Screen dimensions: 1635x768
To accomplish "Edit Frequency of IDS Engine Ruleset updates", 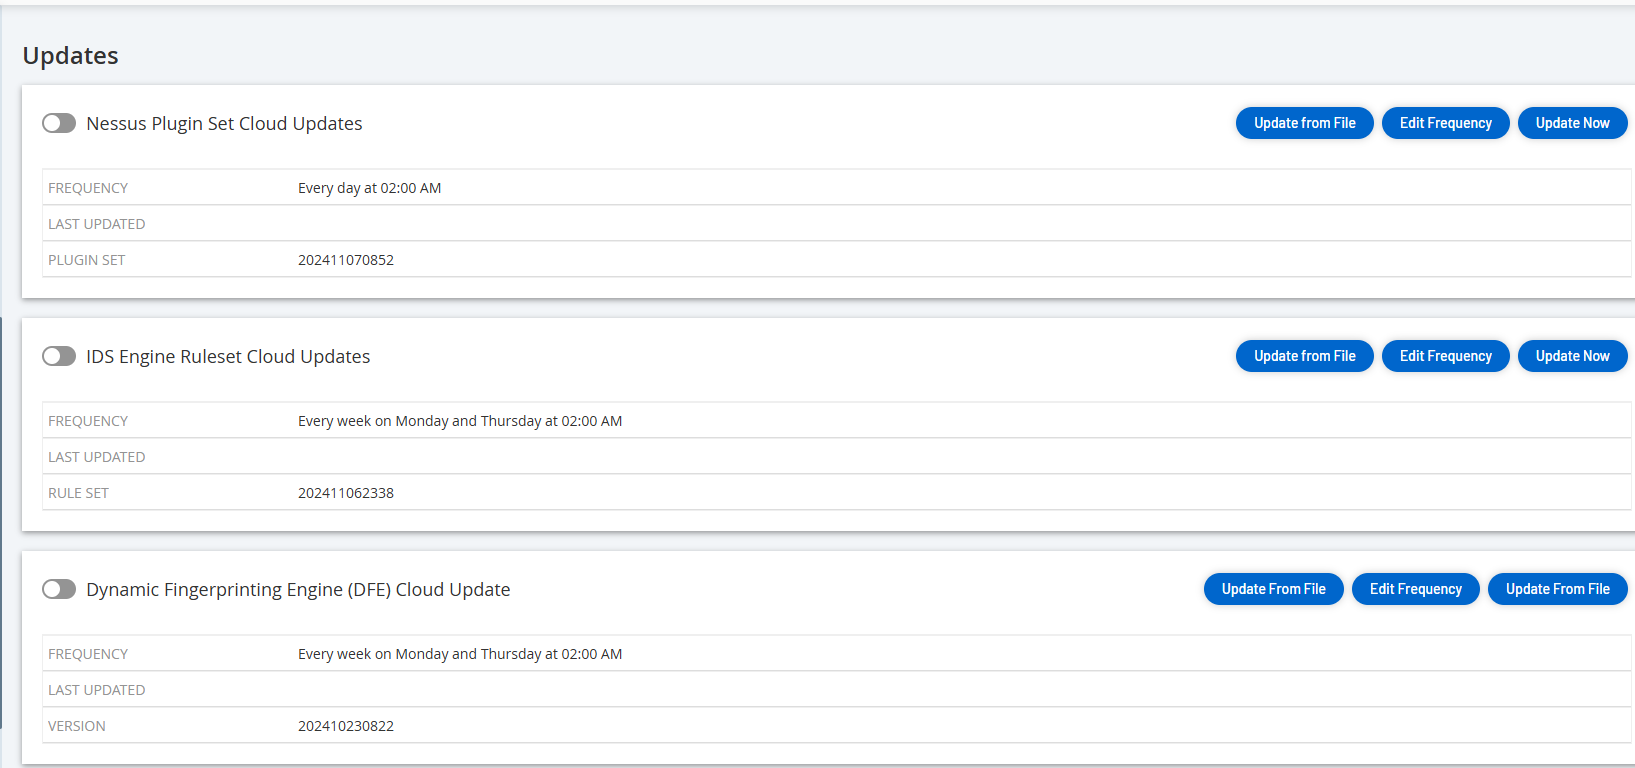I will coord(1445,356).
